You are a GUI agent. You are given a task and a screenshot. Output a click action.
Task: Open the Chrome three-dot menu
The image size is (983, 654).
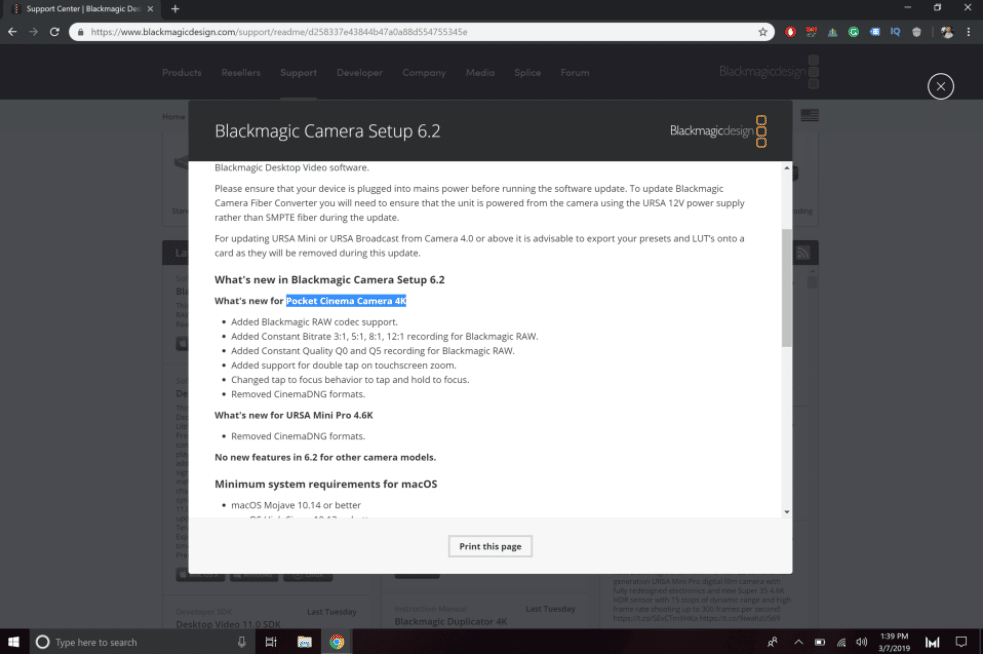(x=968, y=32)
